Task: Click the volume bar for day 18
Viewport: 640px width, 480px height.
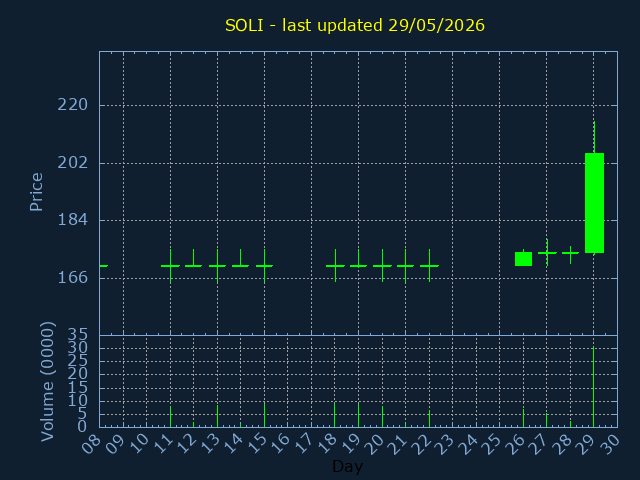Action: pos(335,415)
